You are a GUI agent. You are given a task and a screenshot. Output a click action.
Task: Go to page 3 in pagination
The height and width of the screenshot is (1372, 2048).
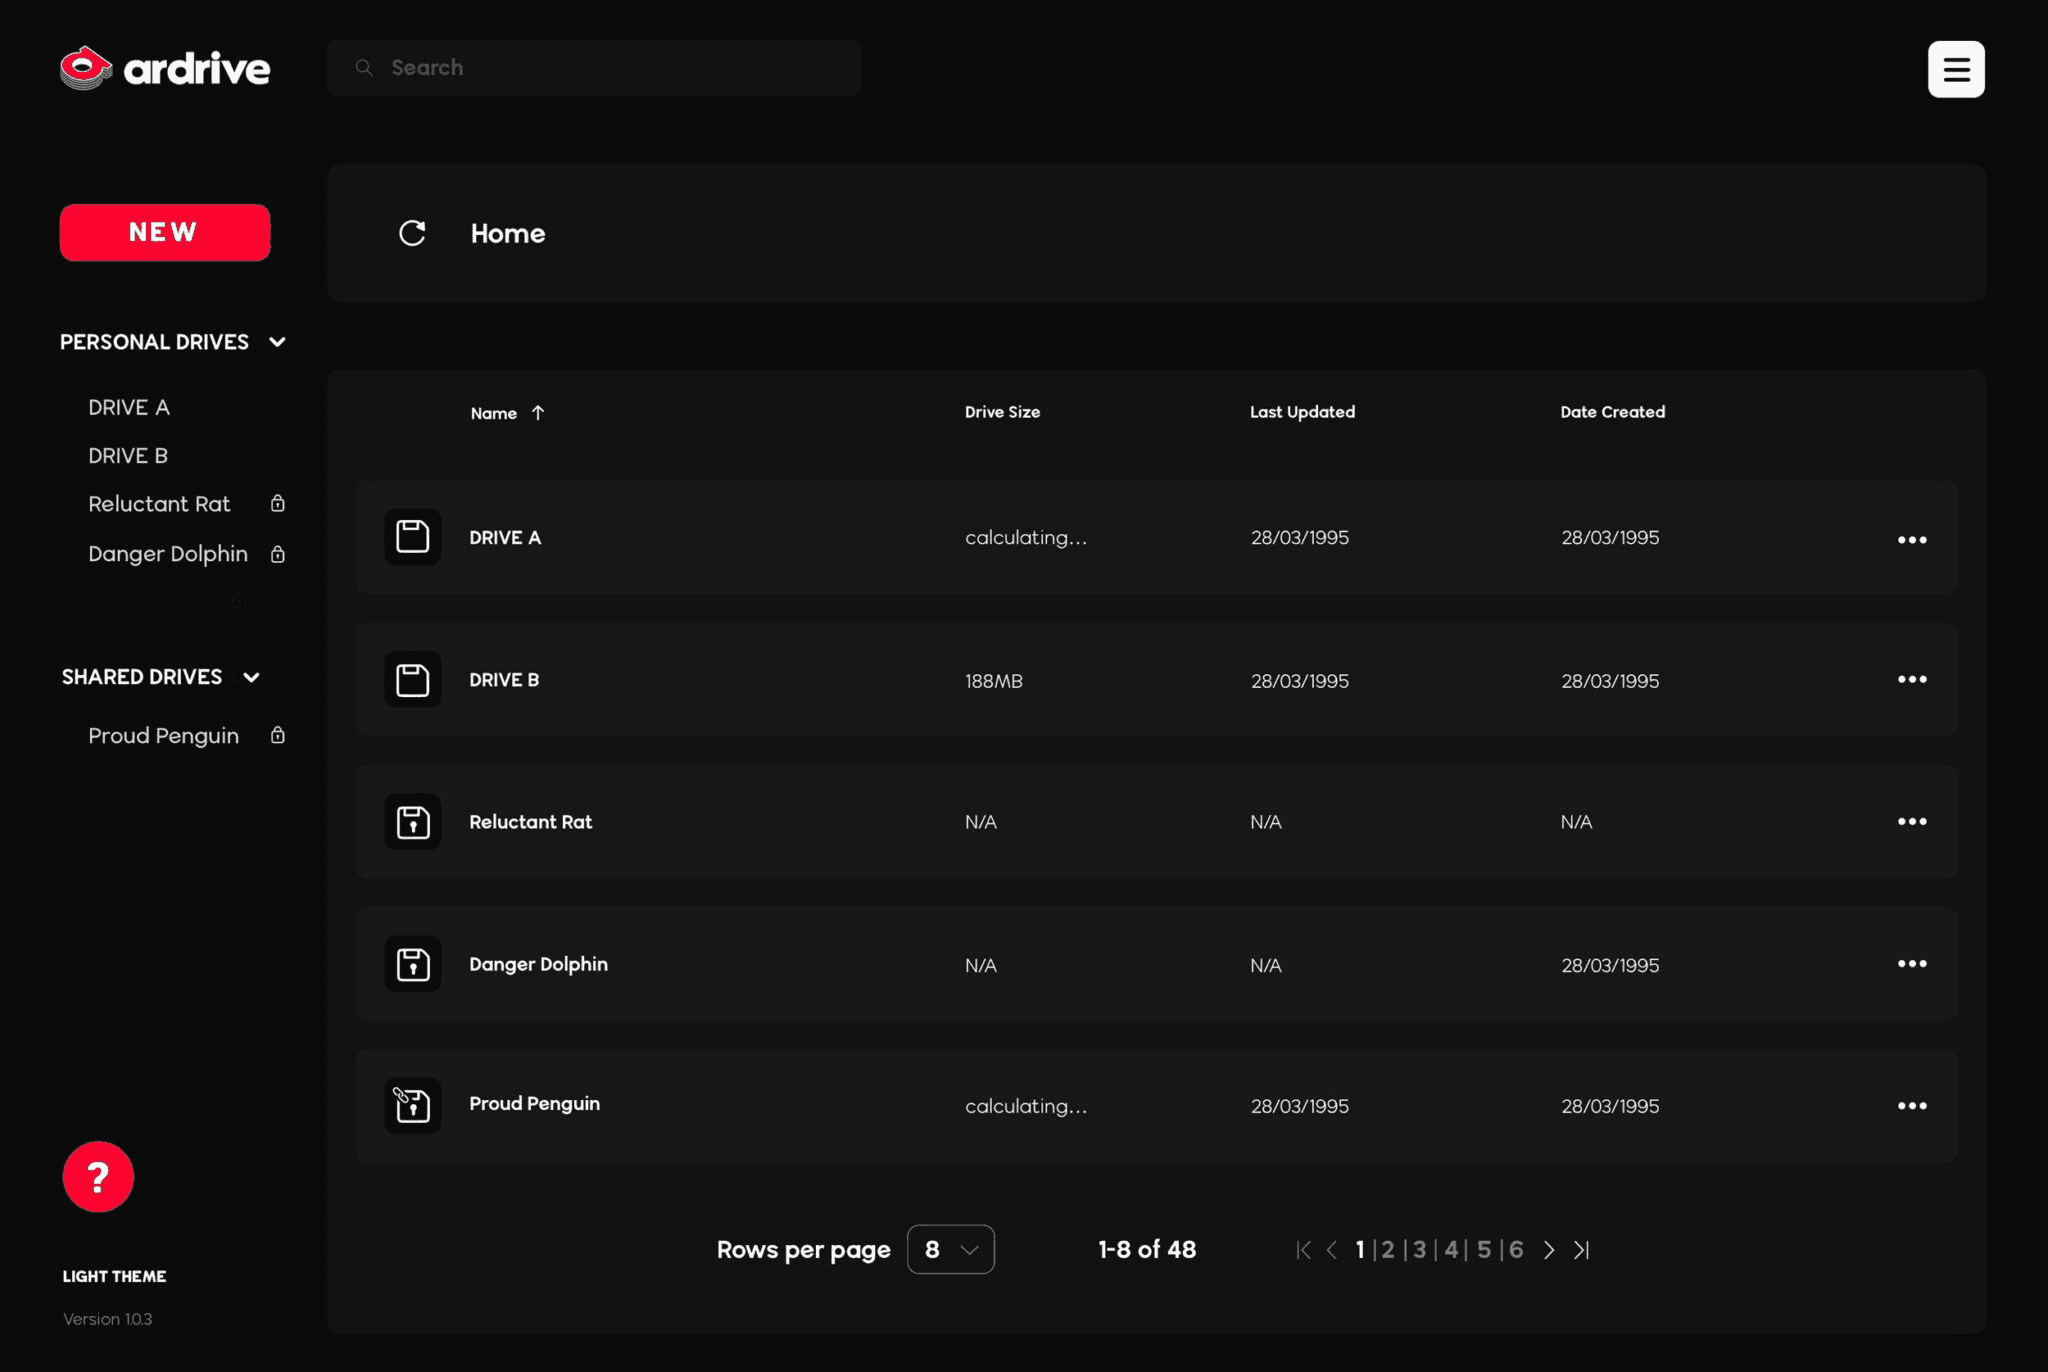click(x=1419, y=1249)
